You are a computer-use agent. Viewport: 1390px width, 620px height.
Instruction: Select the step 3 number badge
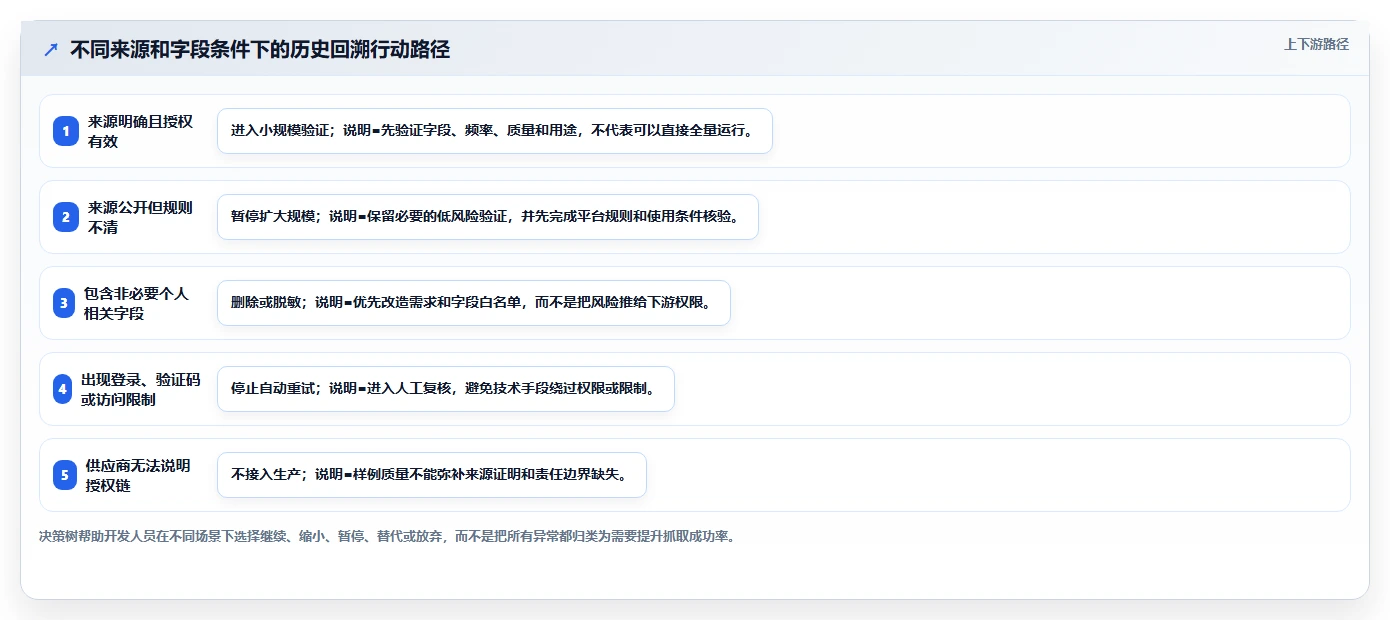tap(65, 303)
